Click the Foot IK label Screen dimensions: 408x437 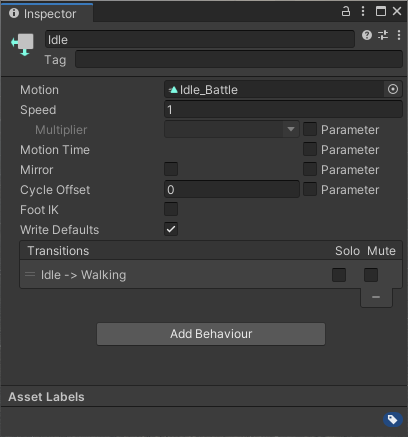(x=39, y=210)
